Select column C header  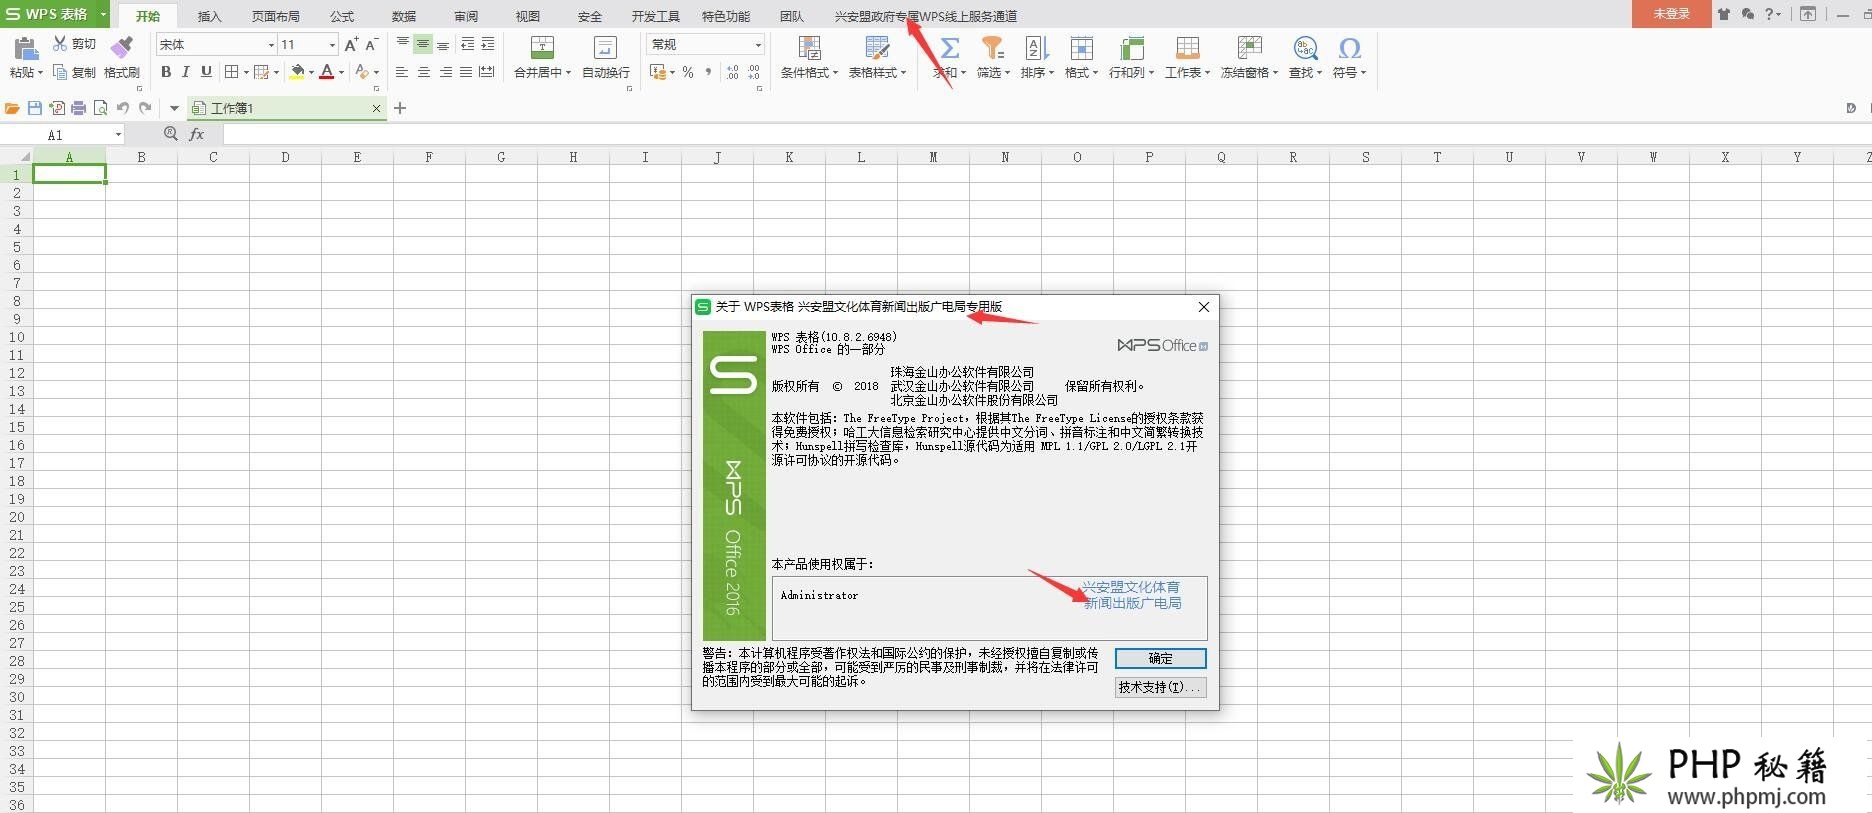point(213,157)
